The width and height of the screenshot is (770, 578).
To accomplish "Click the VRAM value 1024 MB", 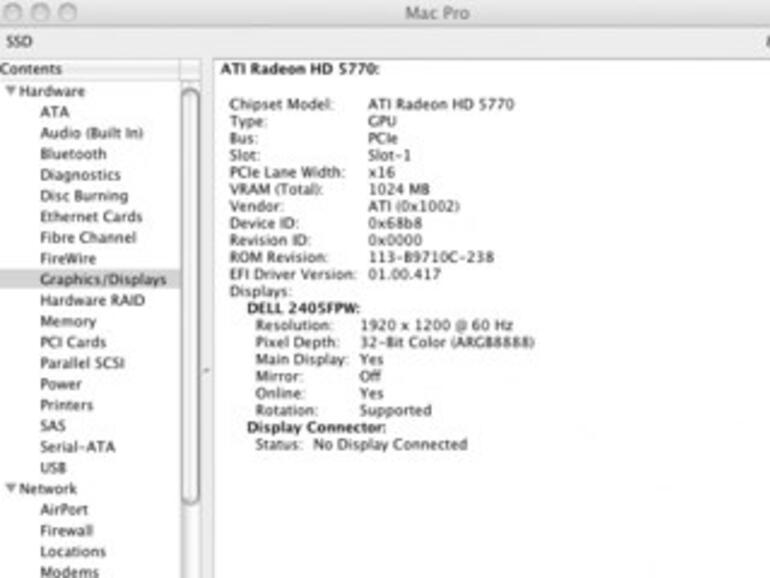I will [x=399, y=189].
